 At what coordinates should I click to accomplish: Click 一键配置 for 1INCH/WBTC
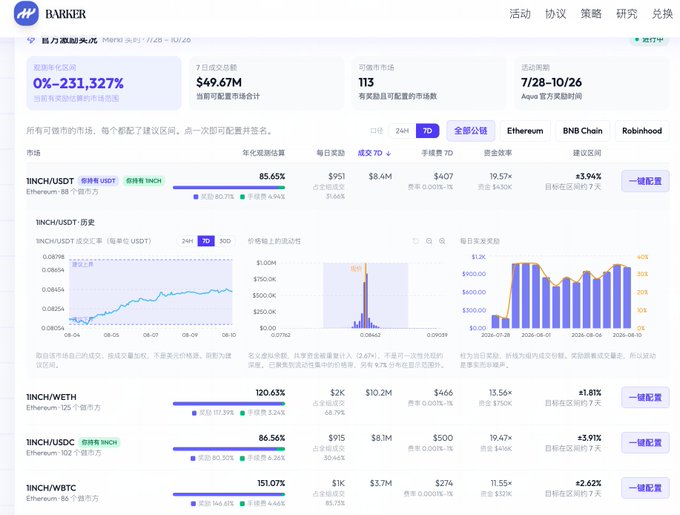pyautogui.click(x=645, y=488)
